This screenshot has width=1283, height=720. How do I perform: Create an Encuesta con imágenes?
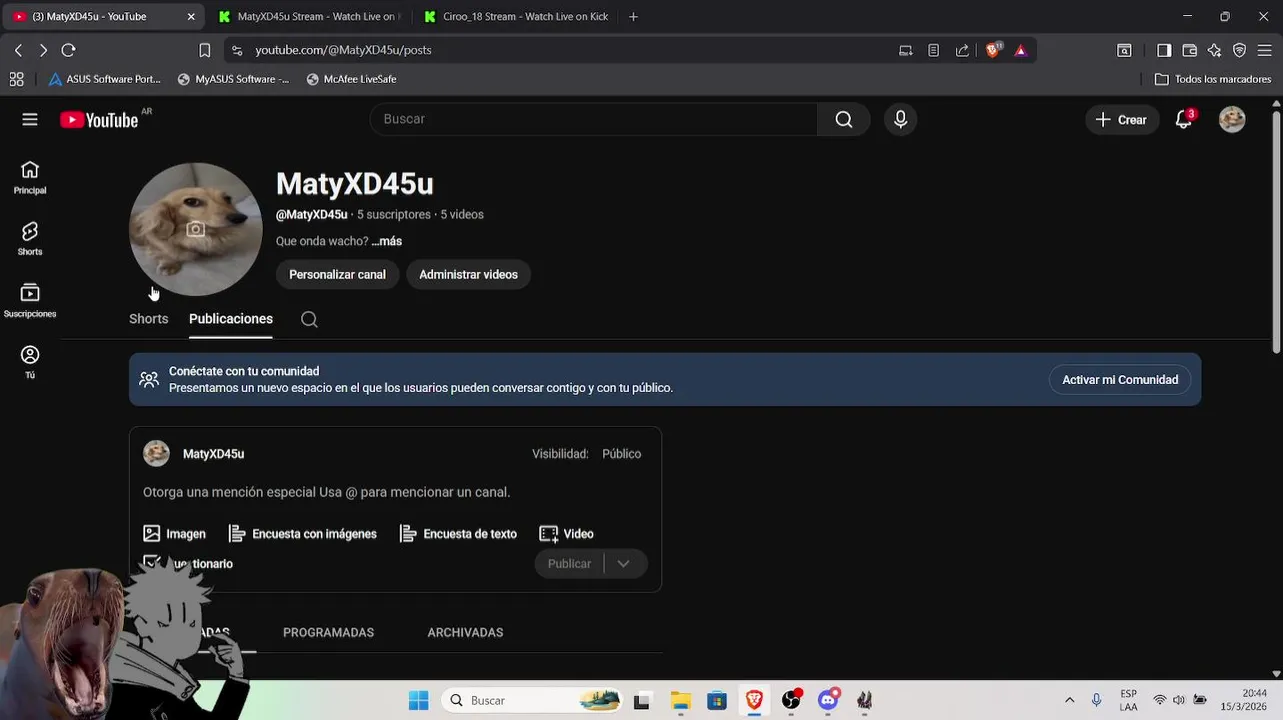[303, 534]
